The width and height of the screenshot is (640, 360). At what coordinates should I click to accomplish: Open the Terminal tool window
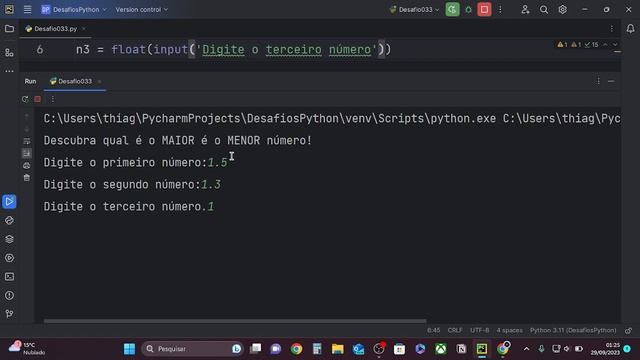click(9, 277)
